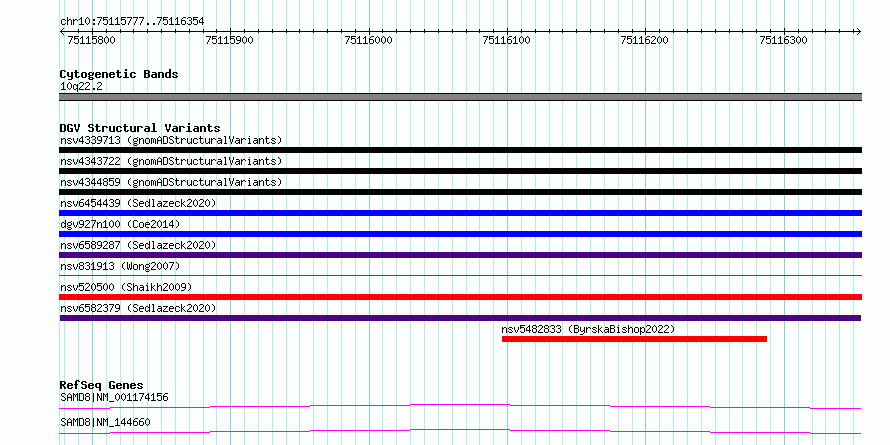Open variant label nsv6582379 (Sedlazeck2020)

point(138,308)
